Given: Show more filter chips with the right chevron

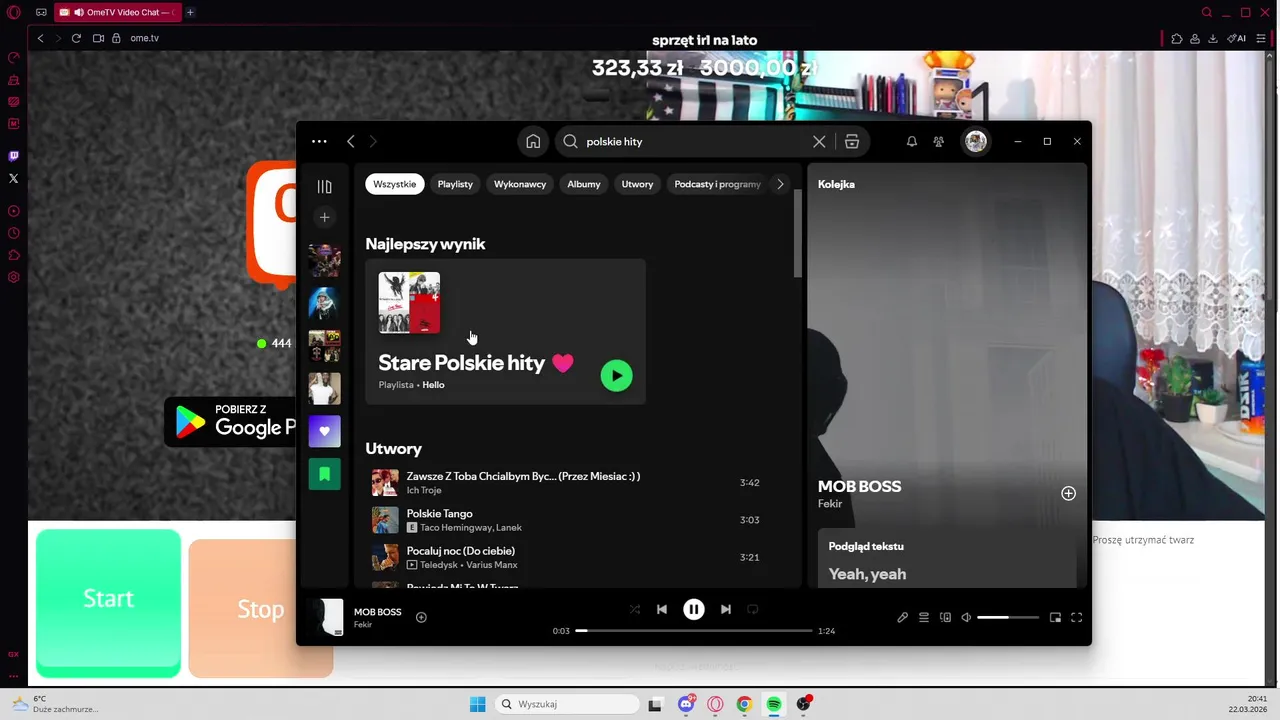Looking at the screenshot, I should click(x=780, y=184).
